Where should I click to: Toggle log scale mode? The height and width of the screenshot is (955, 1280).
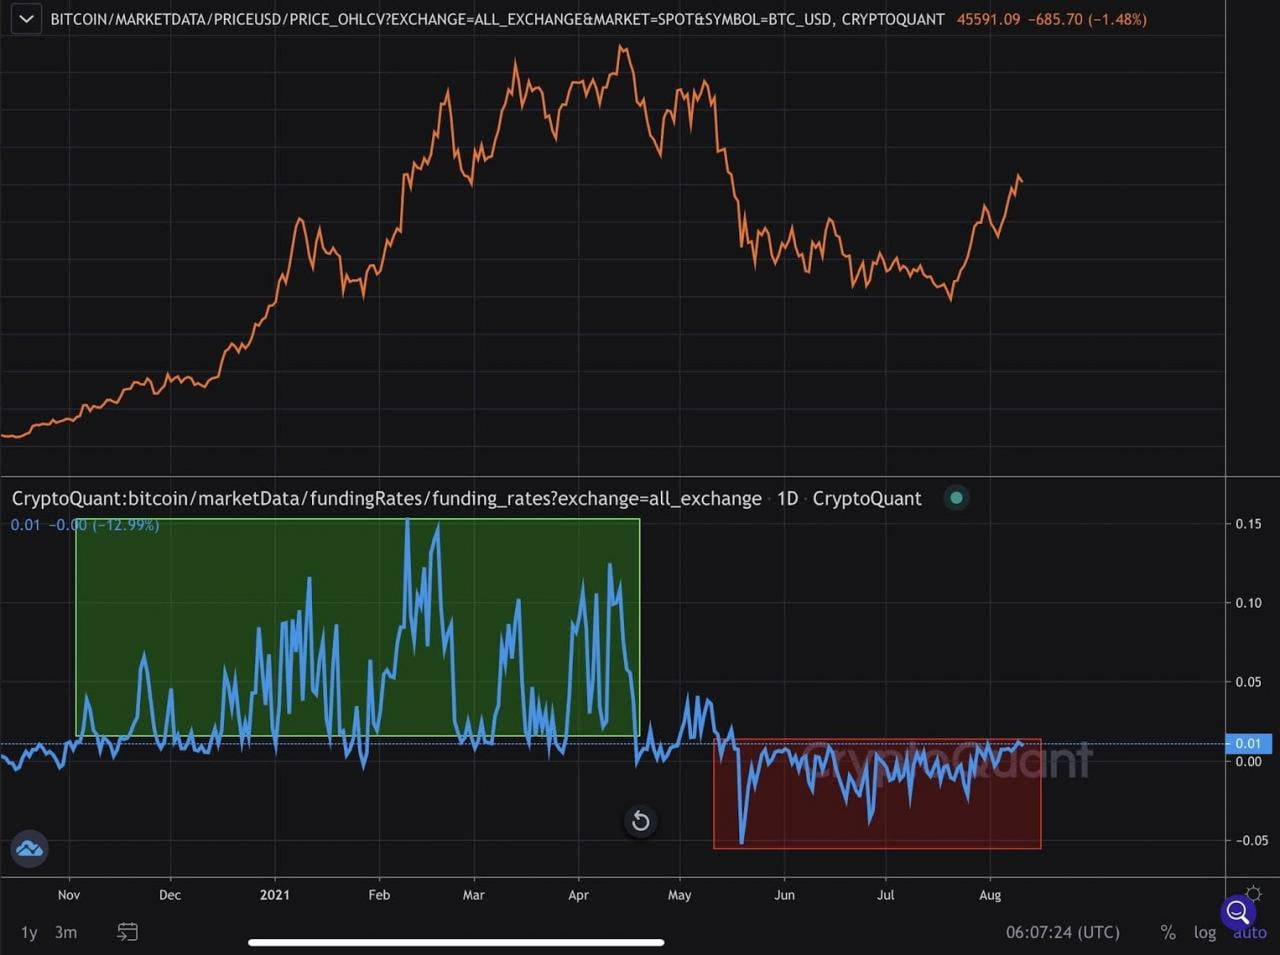1205,932
